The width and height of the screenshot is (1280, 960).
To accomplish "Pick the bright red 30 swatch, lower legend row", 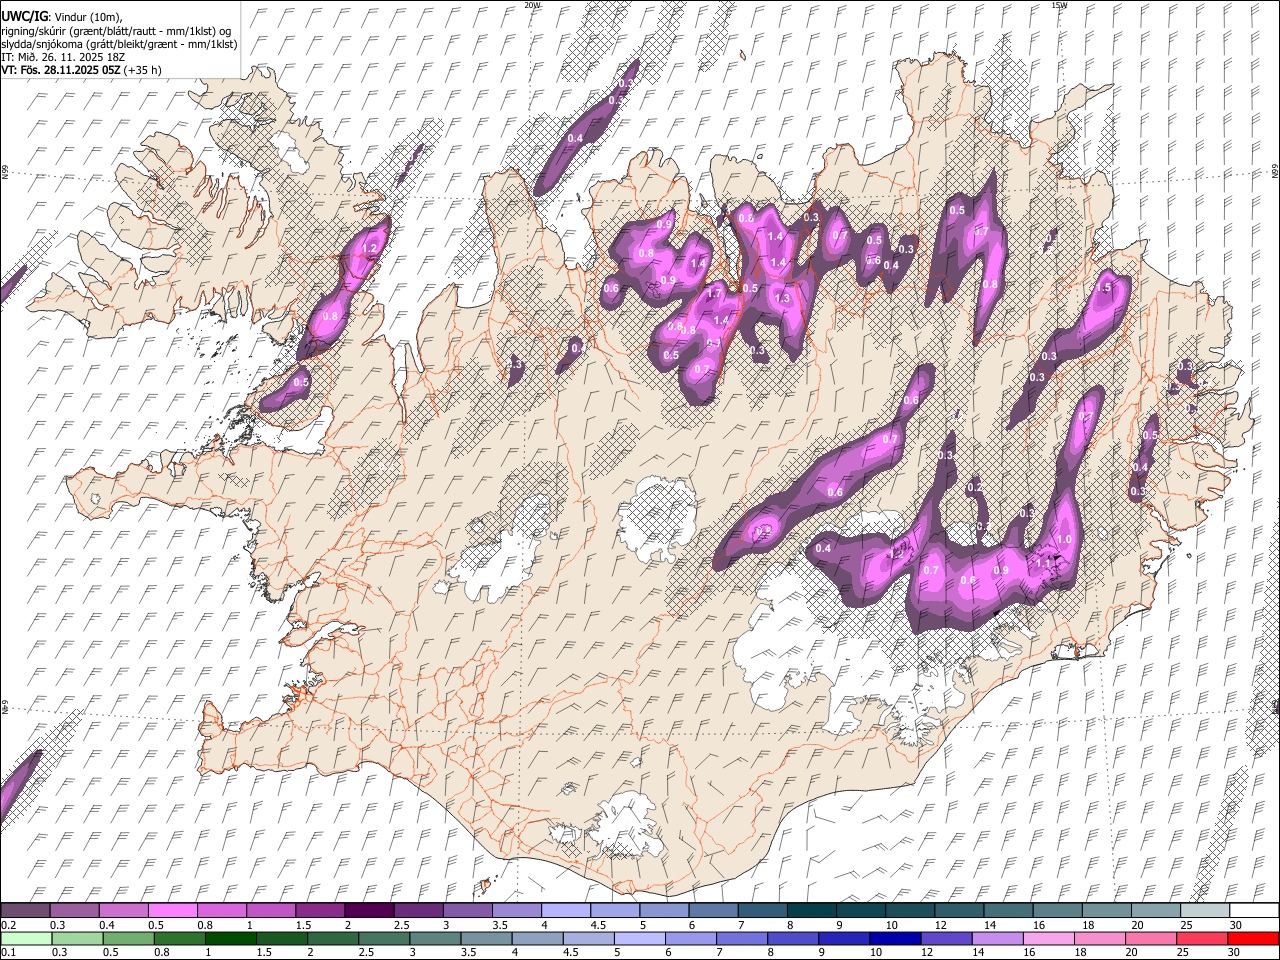I will (x=1253, y=938).
